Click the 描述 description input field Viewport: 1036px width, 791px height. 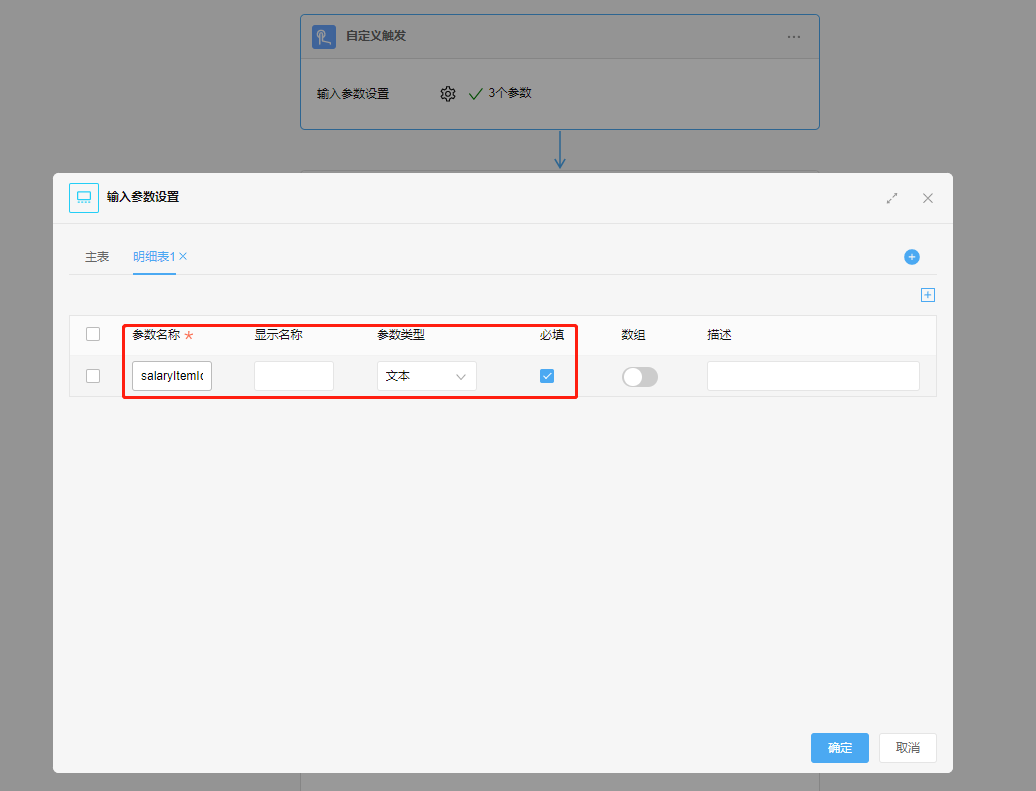813,376
